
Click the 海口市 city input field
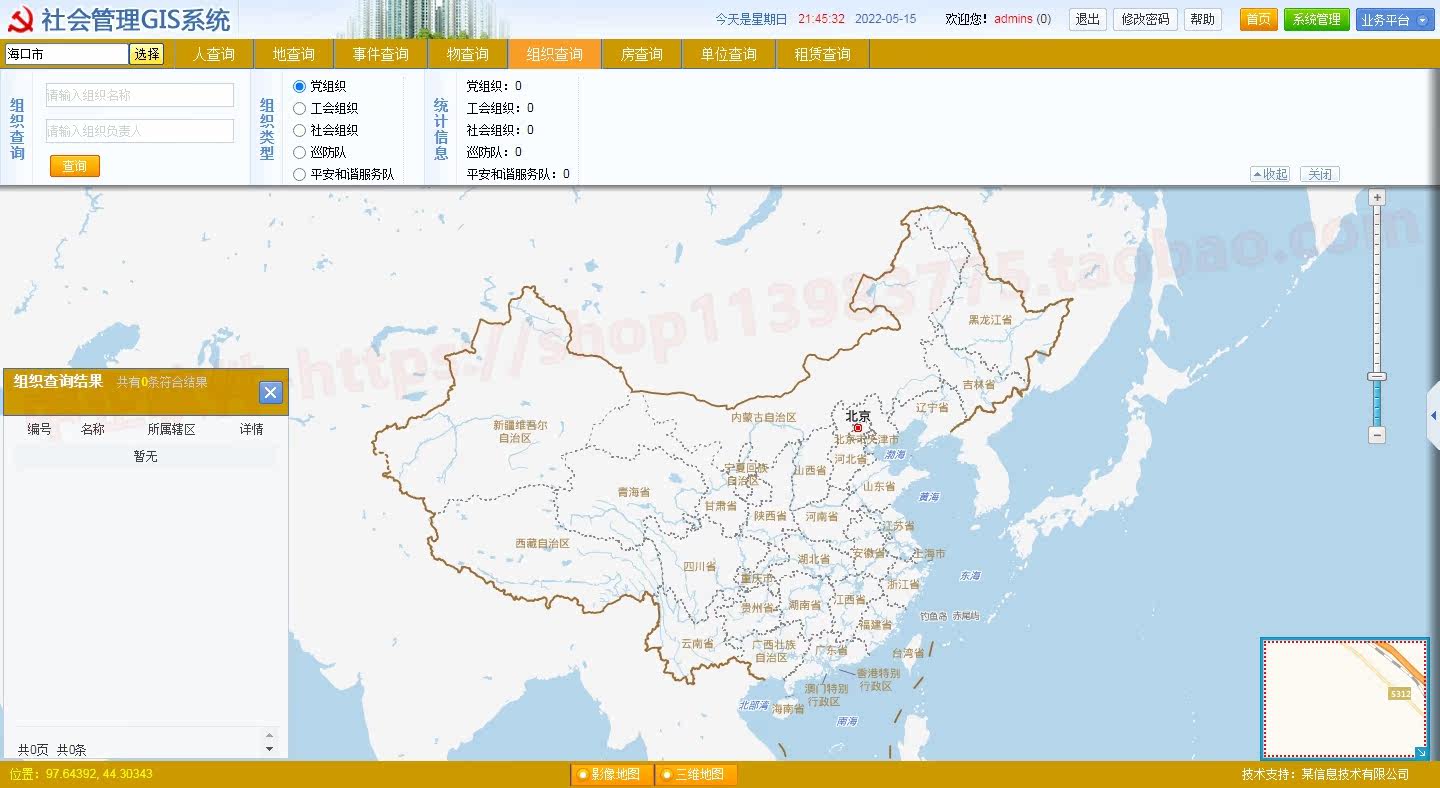tap(67, 54)
